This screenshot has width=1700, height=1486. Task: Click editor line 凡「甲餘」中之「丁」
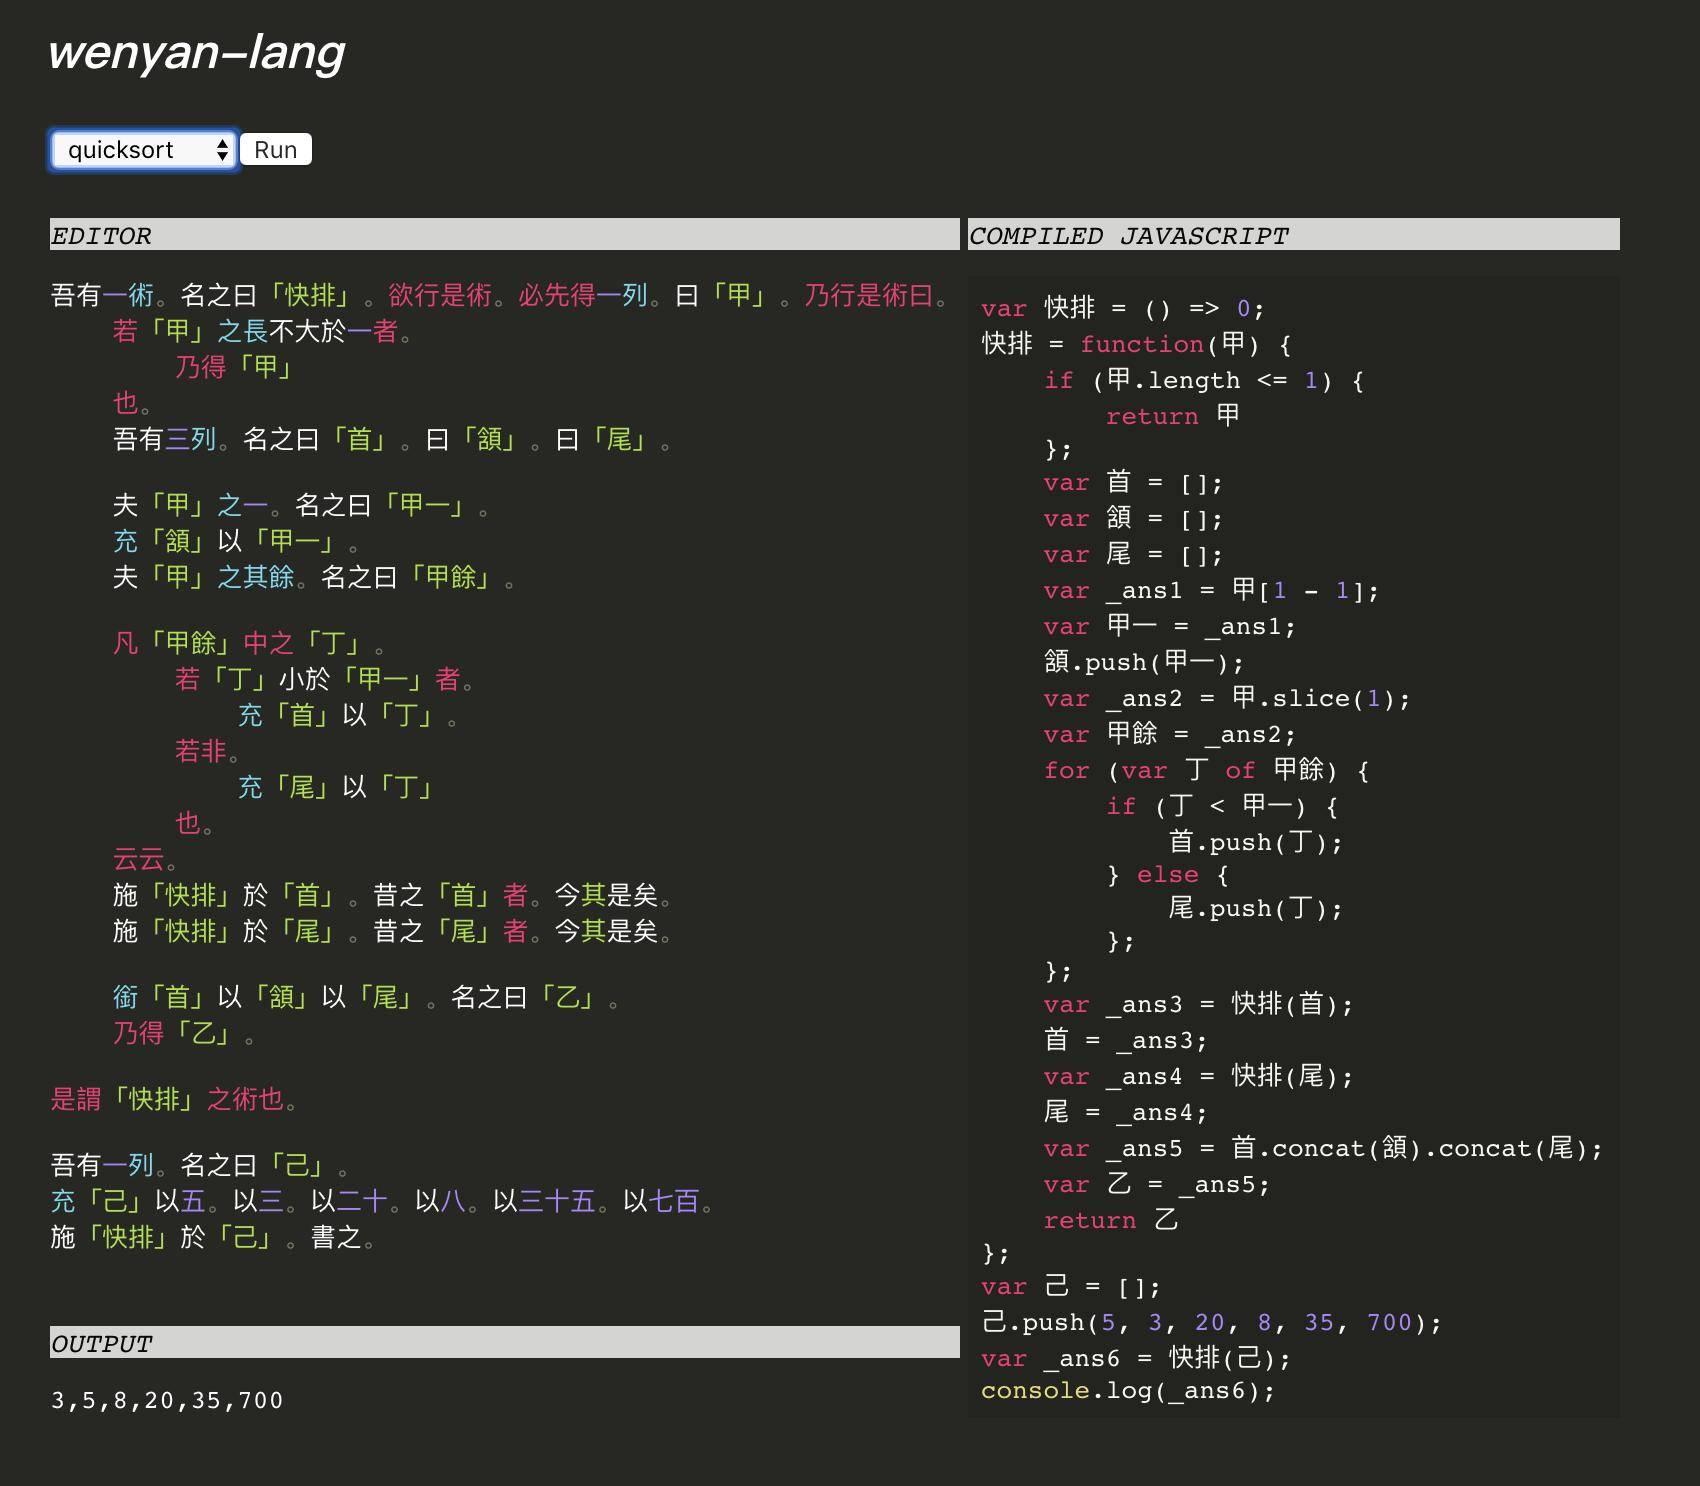coord(249,643)
